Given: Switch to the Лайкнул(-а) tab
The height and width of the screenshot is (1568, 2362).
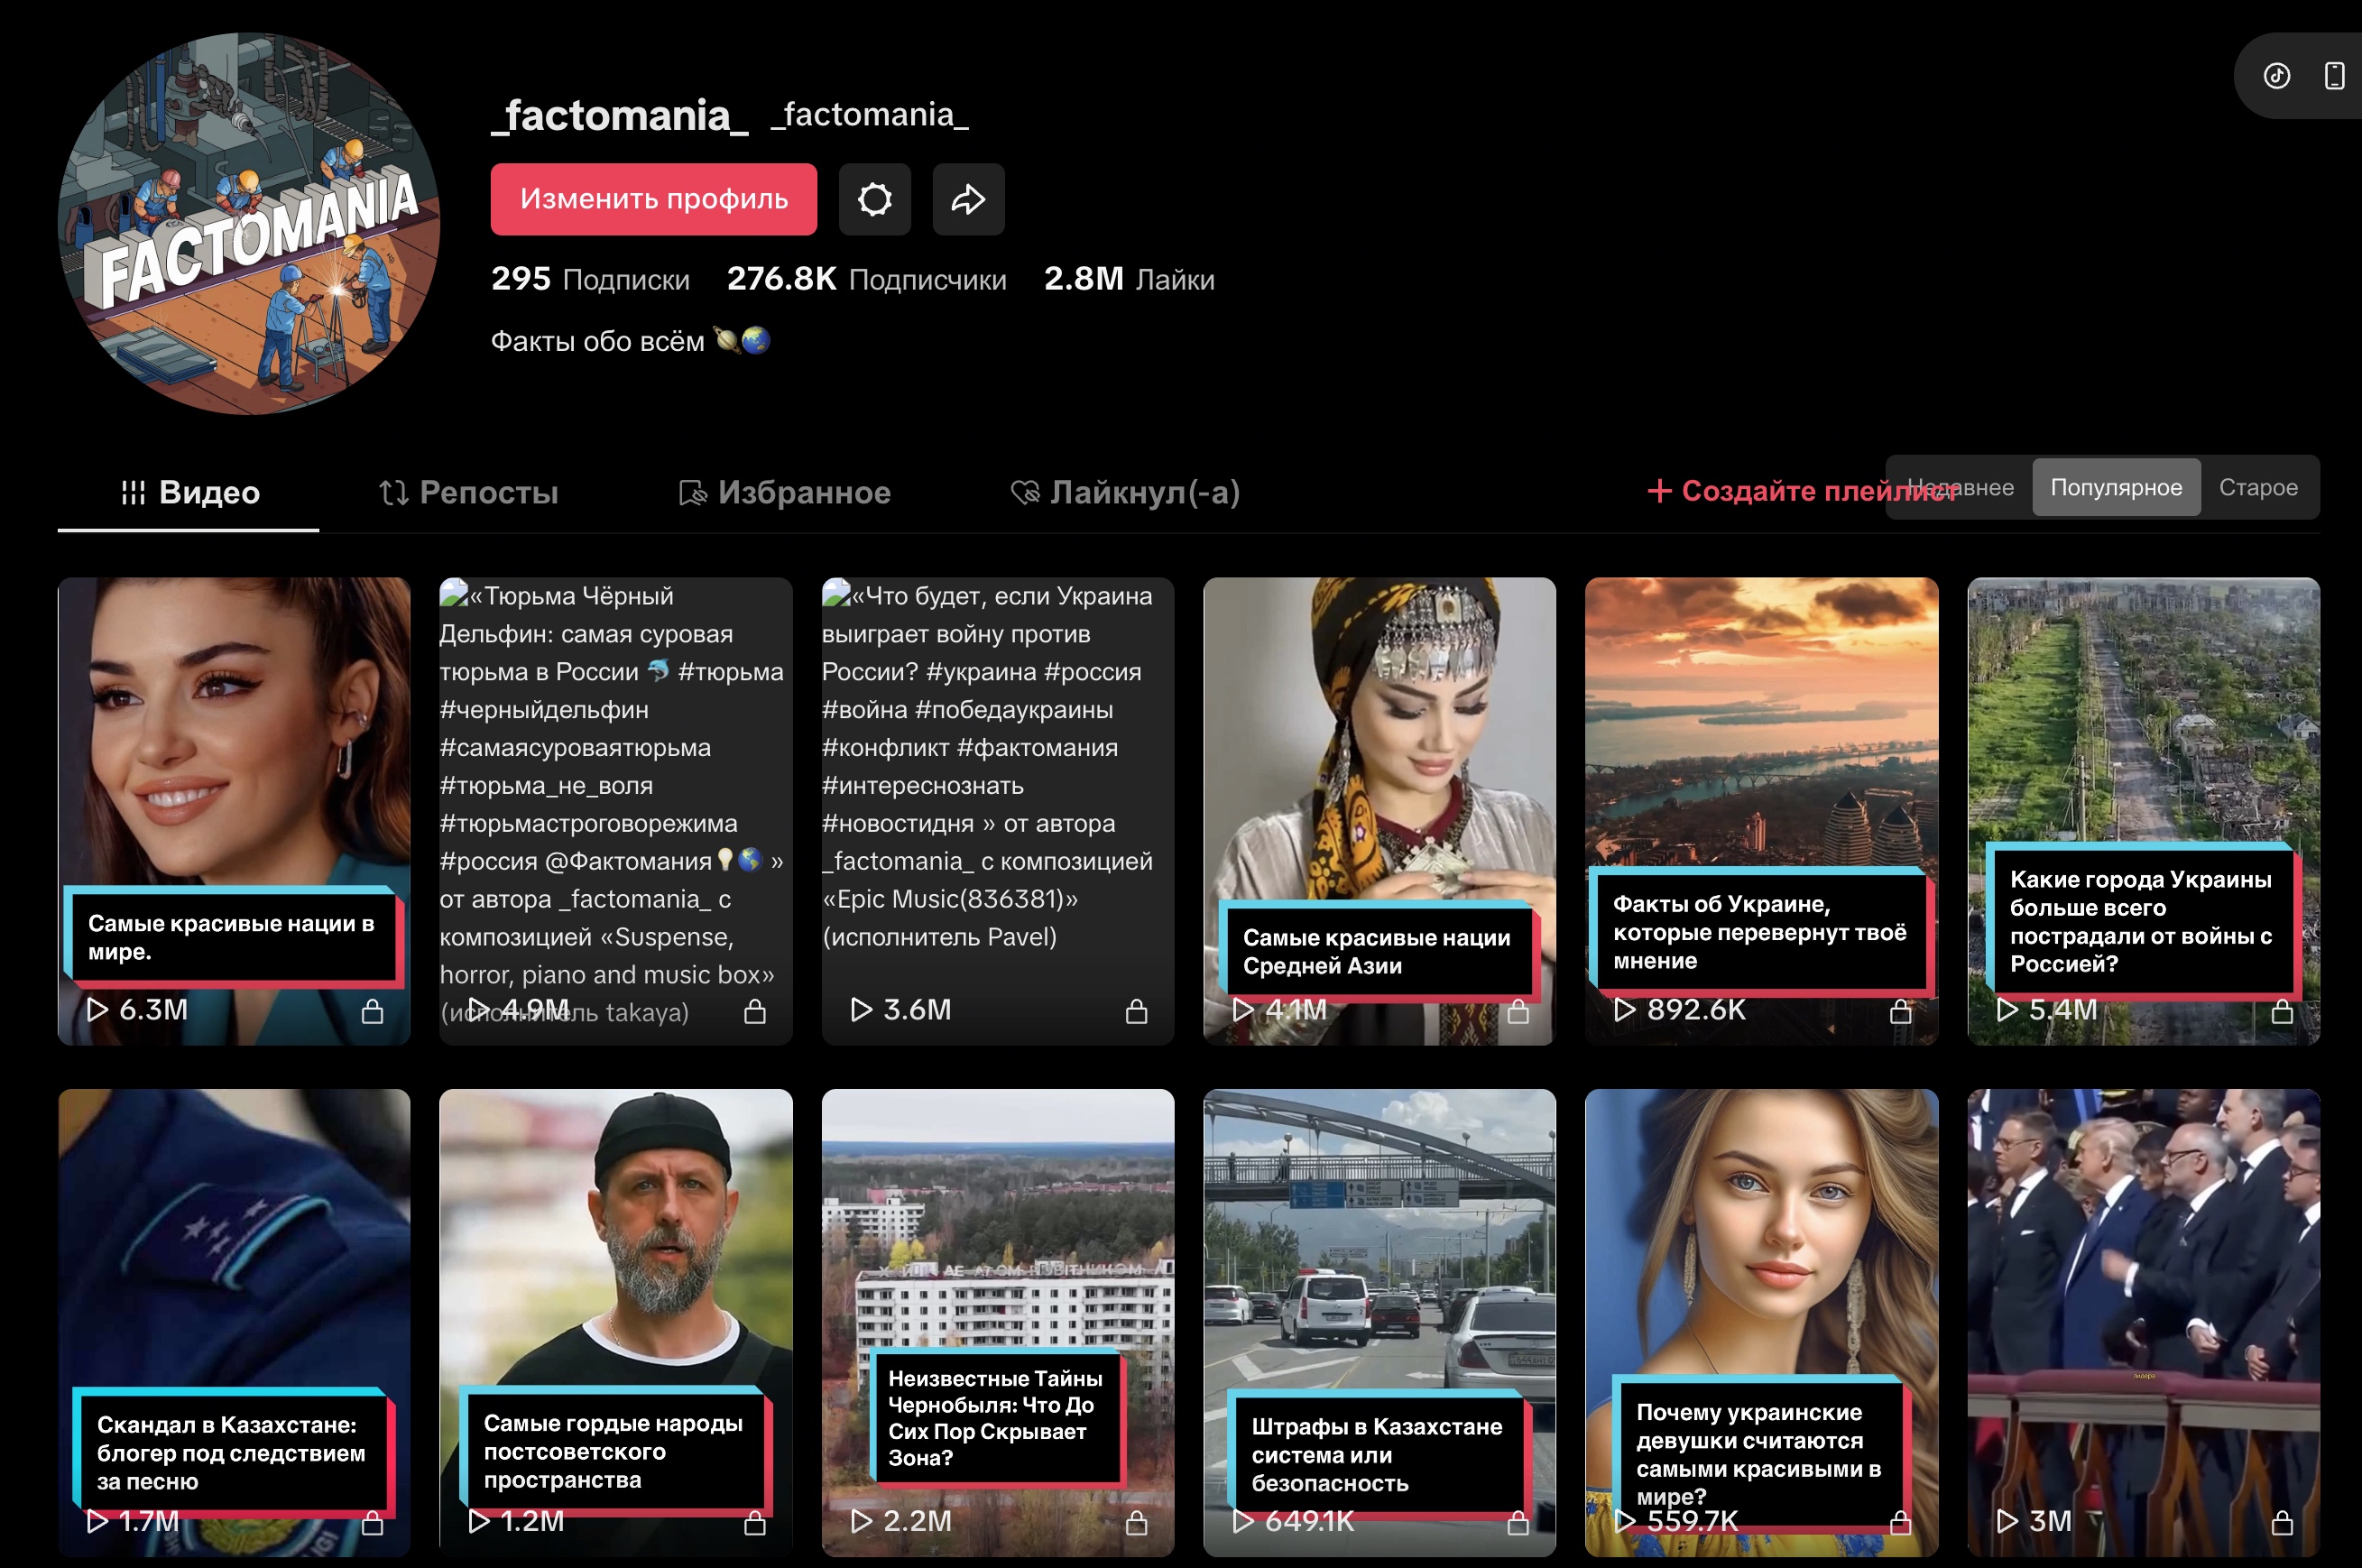Looking at the screenshot, I should point(1125,492).
